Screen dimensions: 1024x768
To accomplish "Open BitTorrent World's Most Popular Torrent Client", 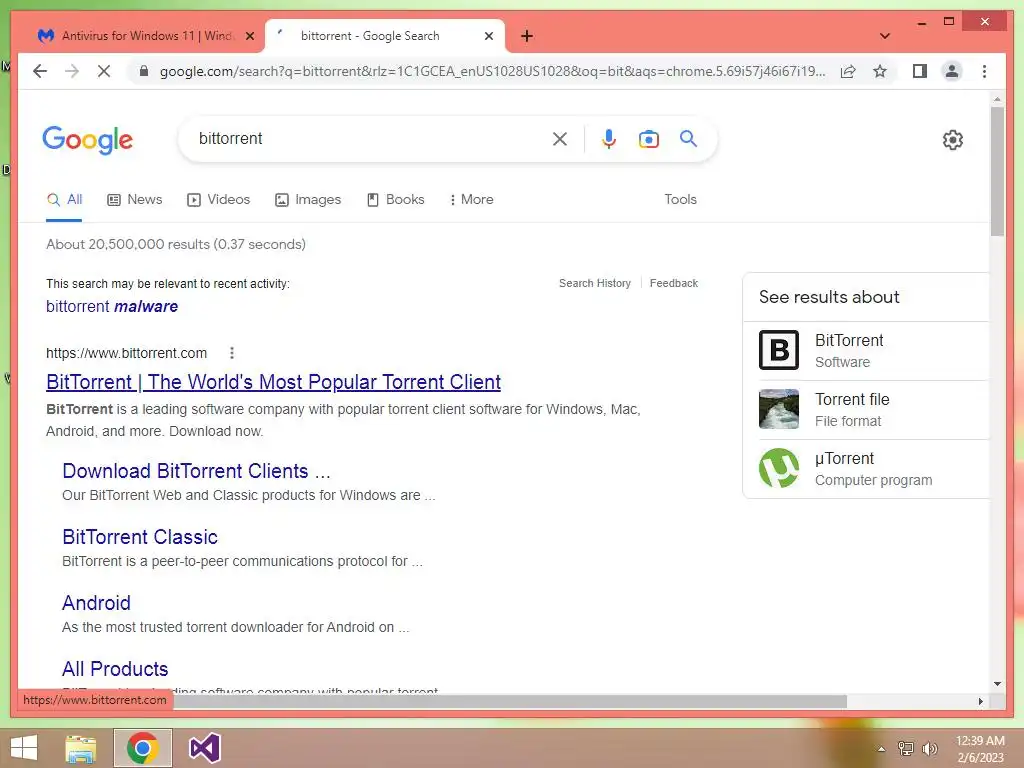I will [x=274, y=382].
